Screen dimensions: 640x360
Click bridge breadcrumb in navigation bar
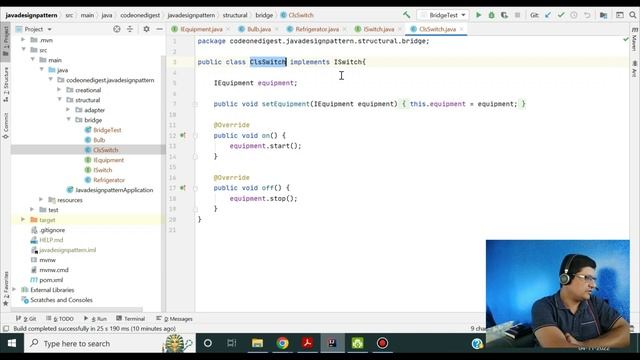click(x=264, y=15)
